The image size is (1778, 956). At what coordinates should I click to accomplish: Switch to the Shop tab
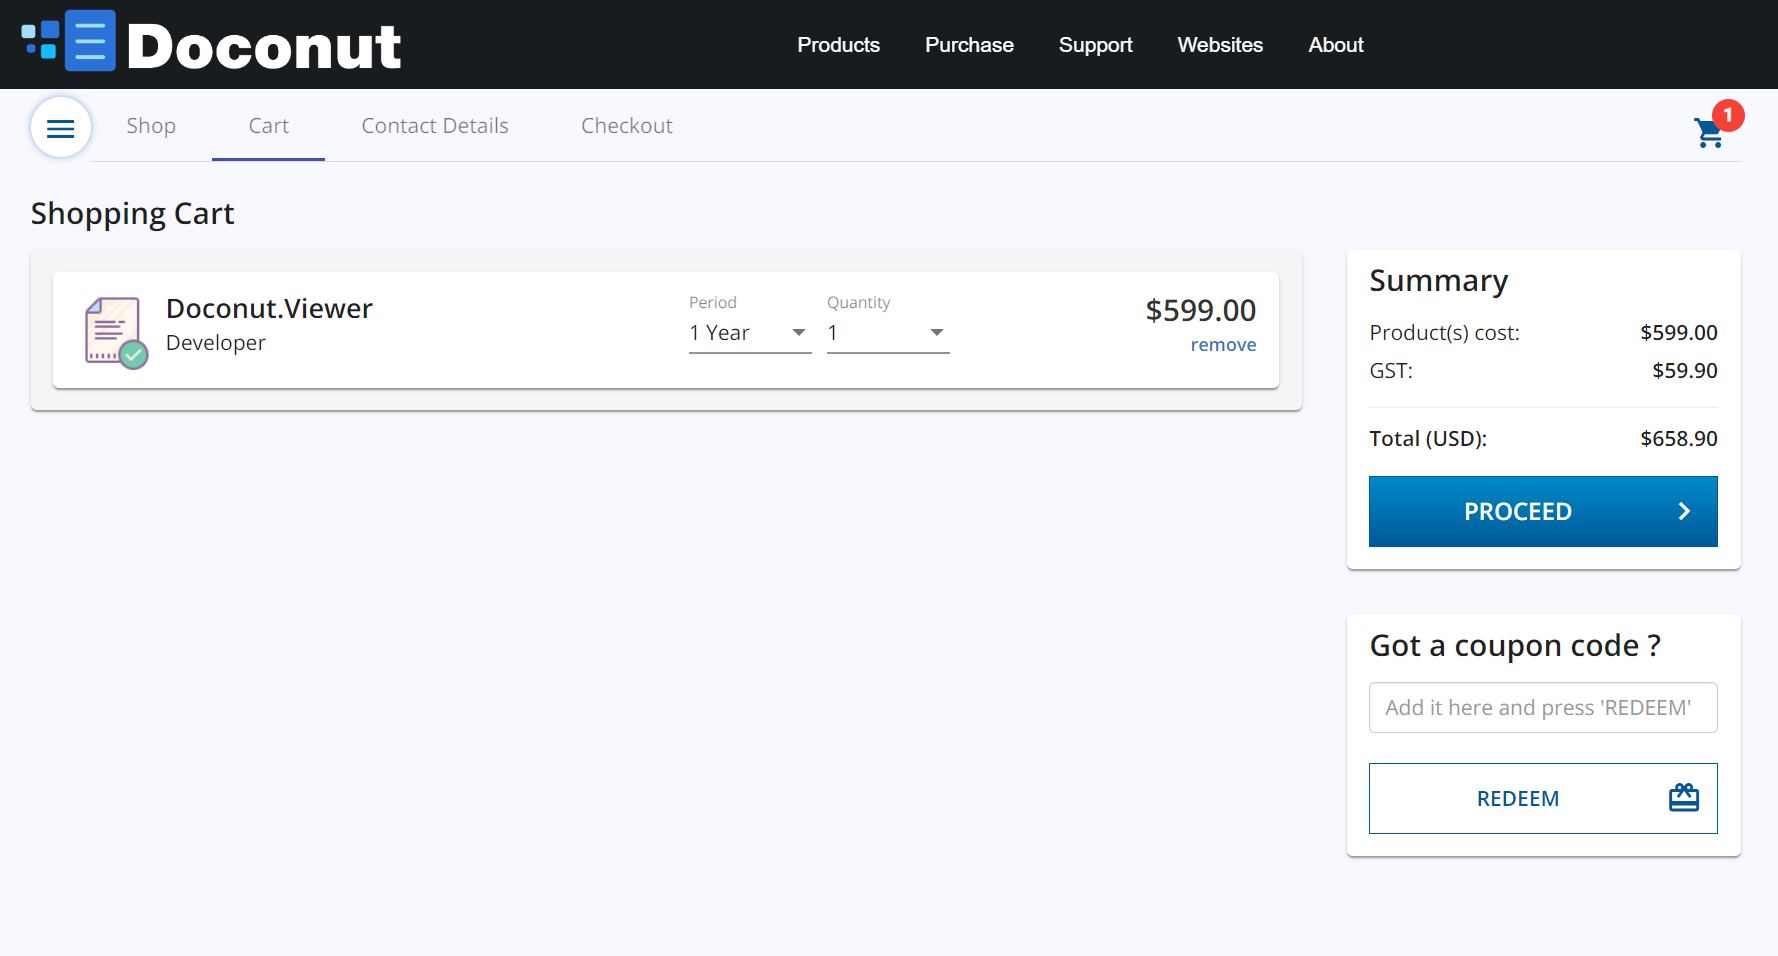pos(151,126)
